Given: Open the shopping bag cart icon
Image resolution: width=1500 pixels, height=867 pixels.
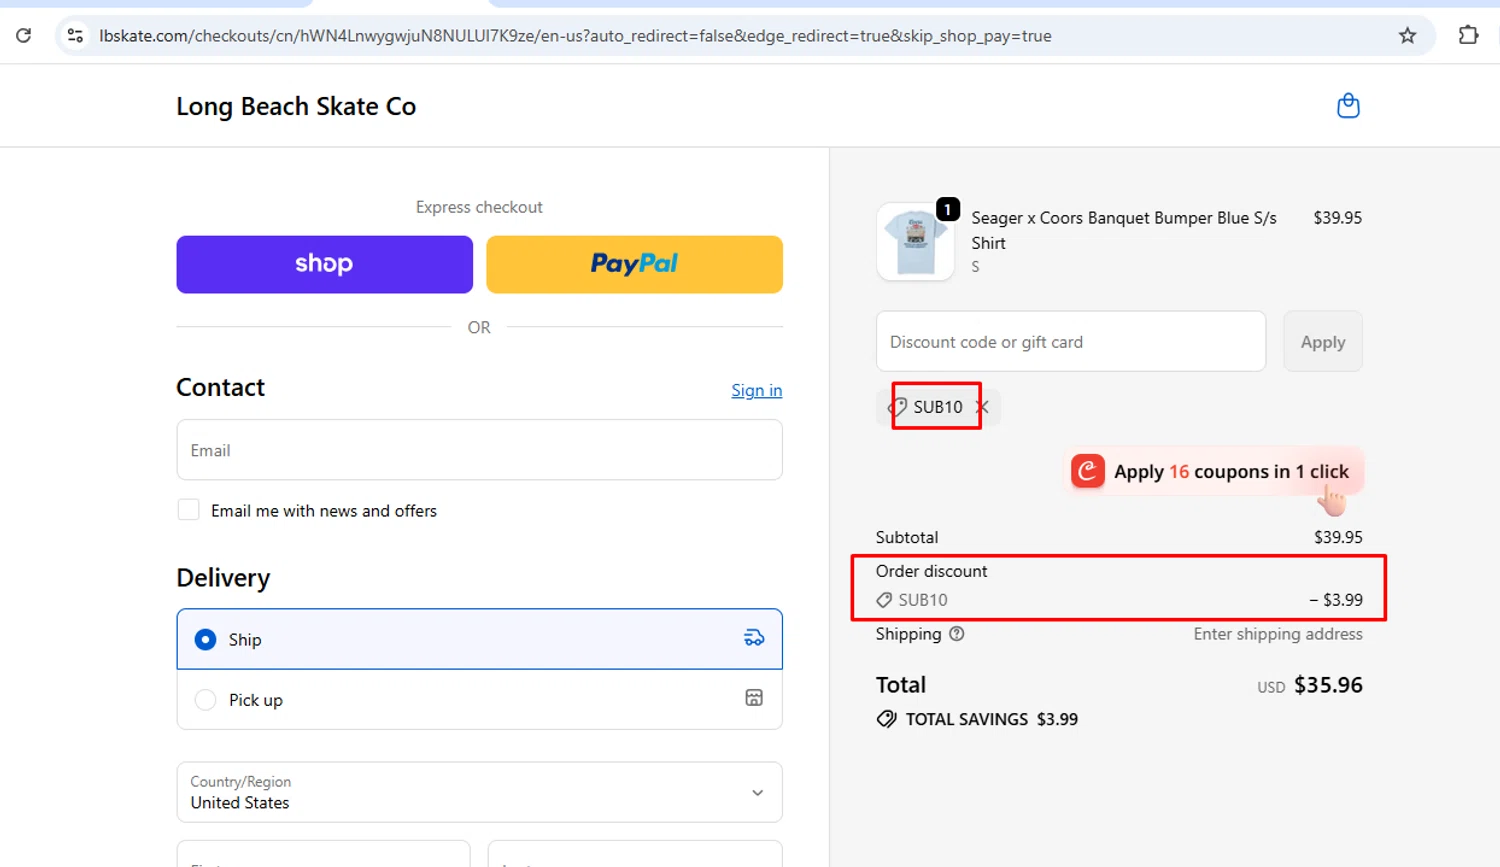Looking at the screenshot, I should coord(1348,106).
